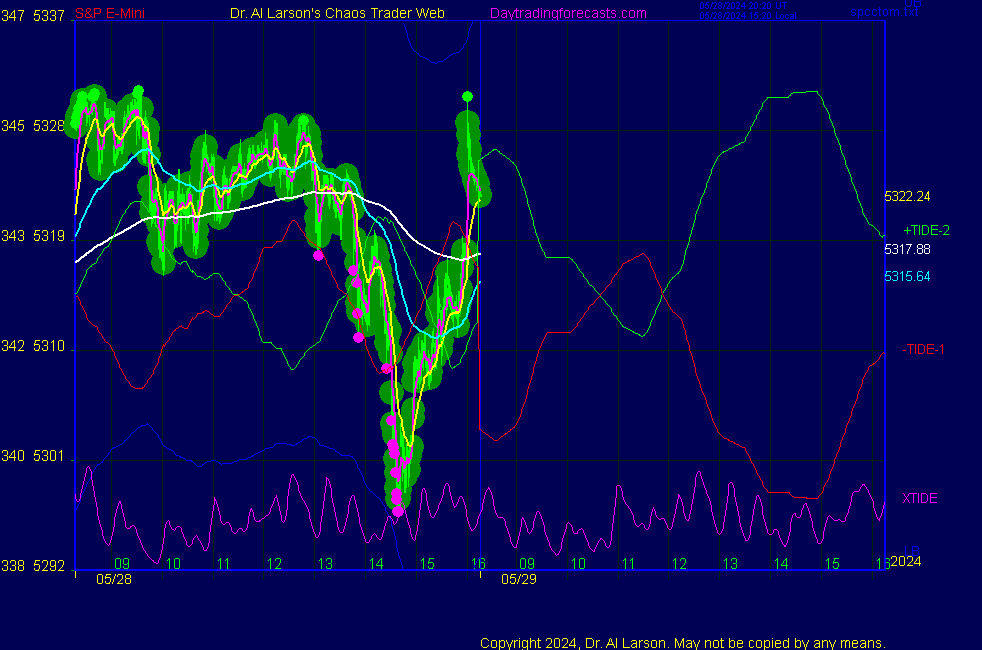Click hour 12 label for 05/28 session
The height and width of the screenshot is (650, 982).
pyautogui.click(x=274, y=564)
